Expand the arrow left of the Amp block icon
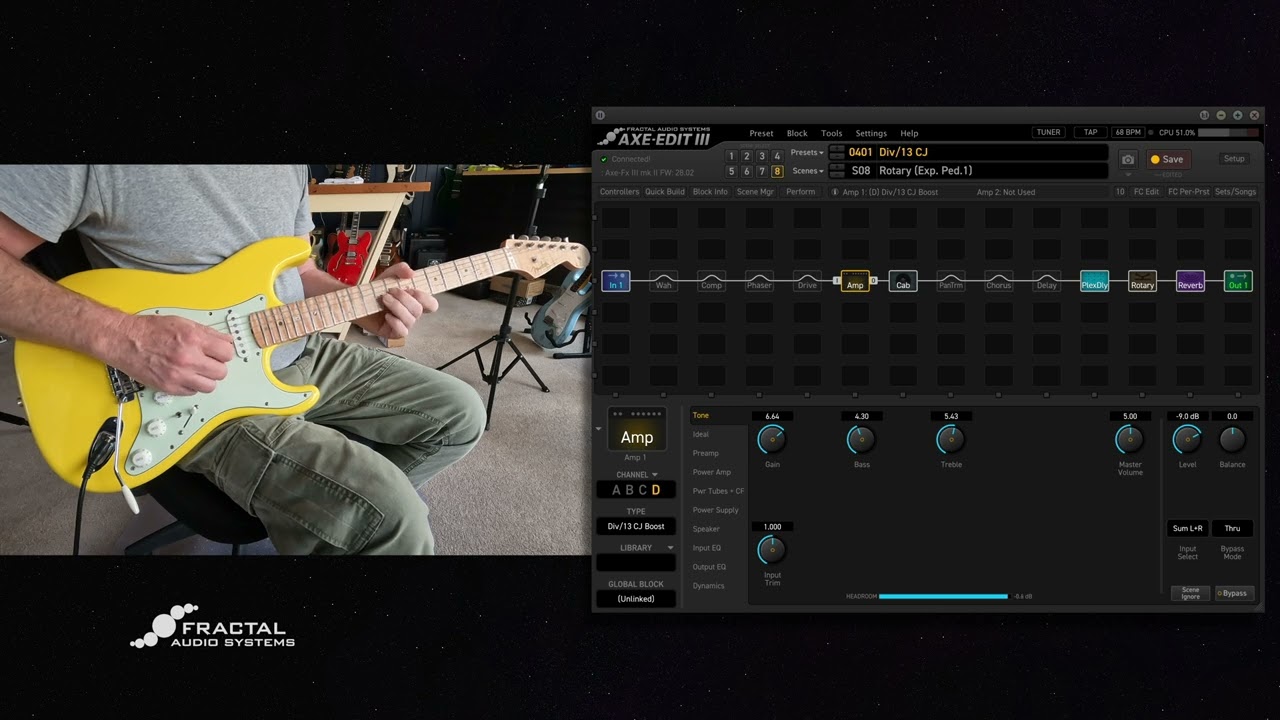The width and height of the screenshot is (1280, 720). [x=598, y=429]
